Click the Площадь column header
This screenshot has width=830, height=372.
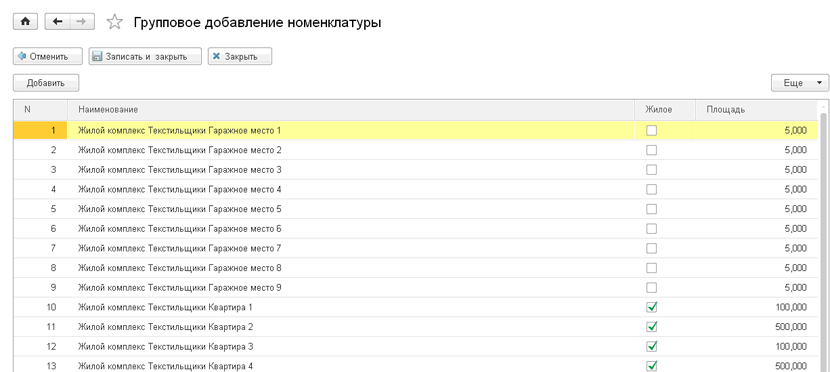pos(756,110)
